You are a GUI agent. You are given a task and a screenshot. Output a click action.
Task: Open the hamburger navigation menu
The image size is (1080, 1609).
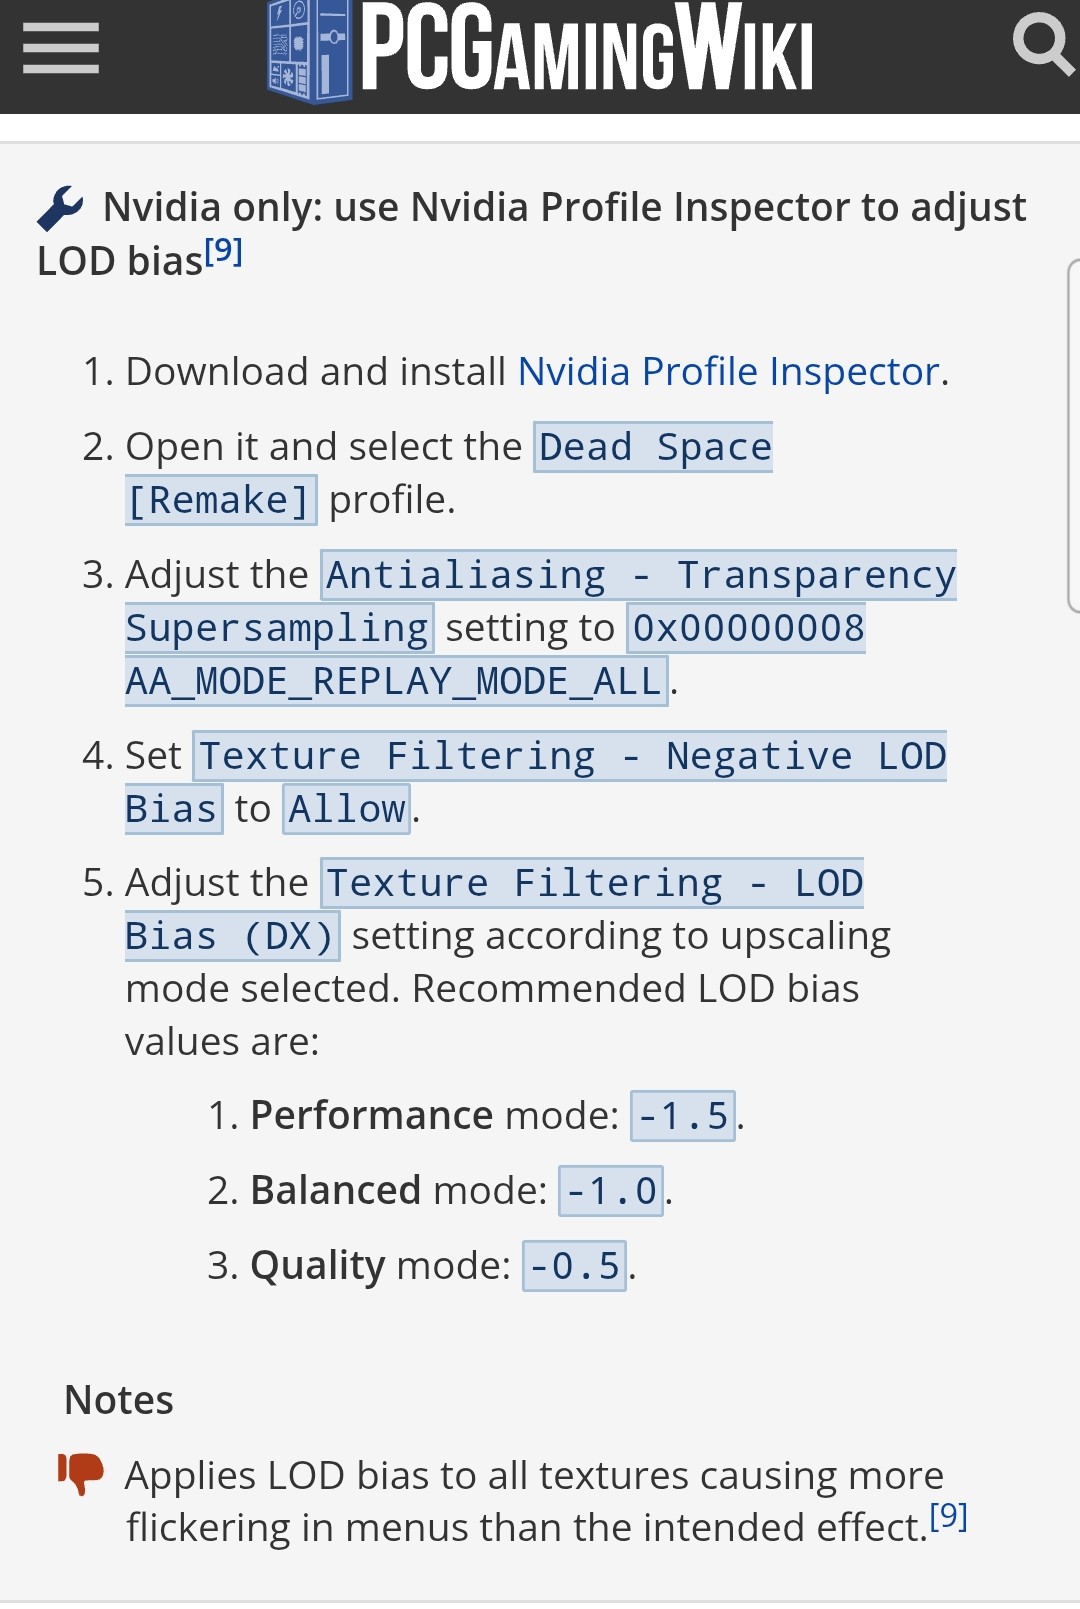61,48
